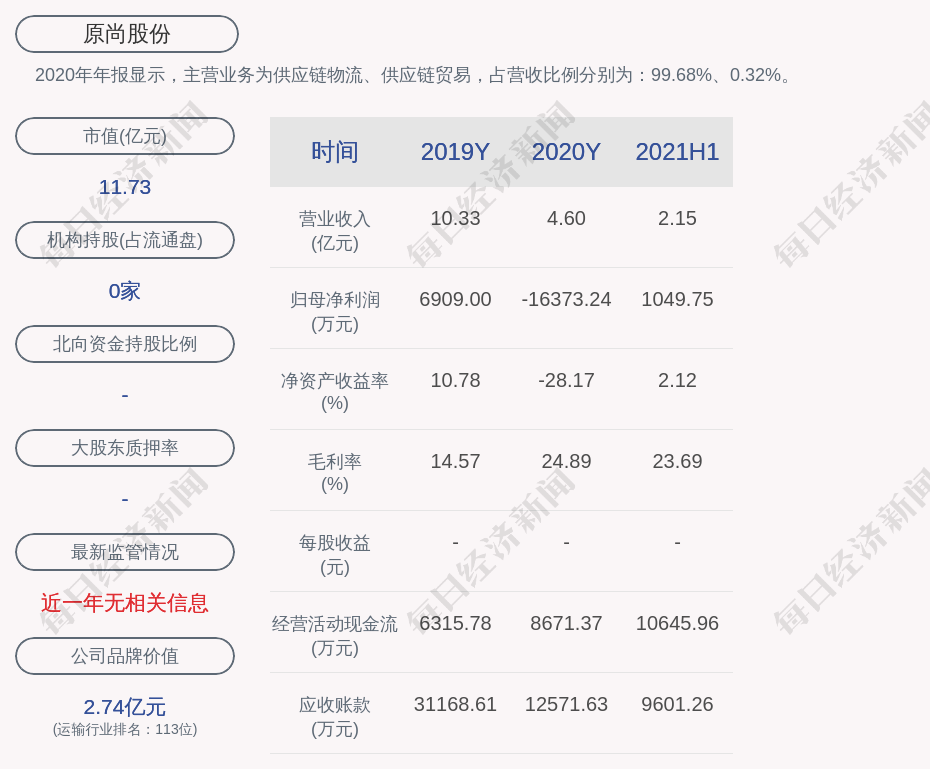Select the 市值(亿元) label pill
This screenshot has height=769, width=930.
coord(125,136)
